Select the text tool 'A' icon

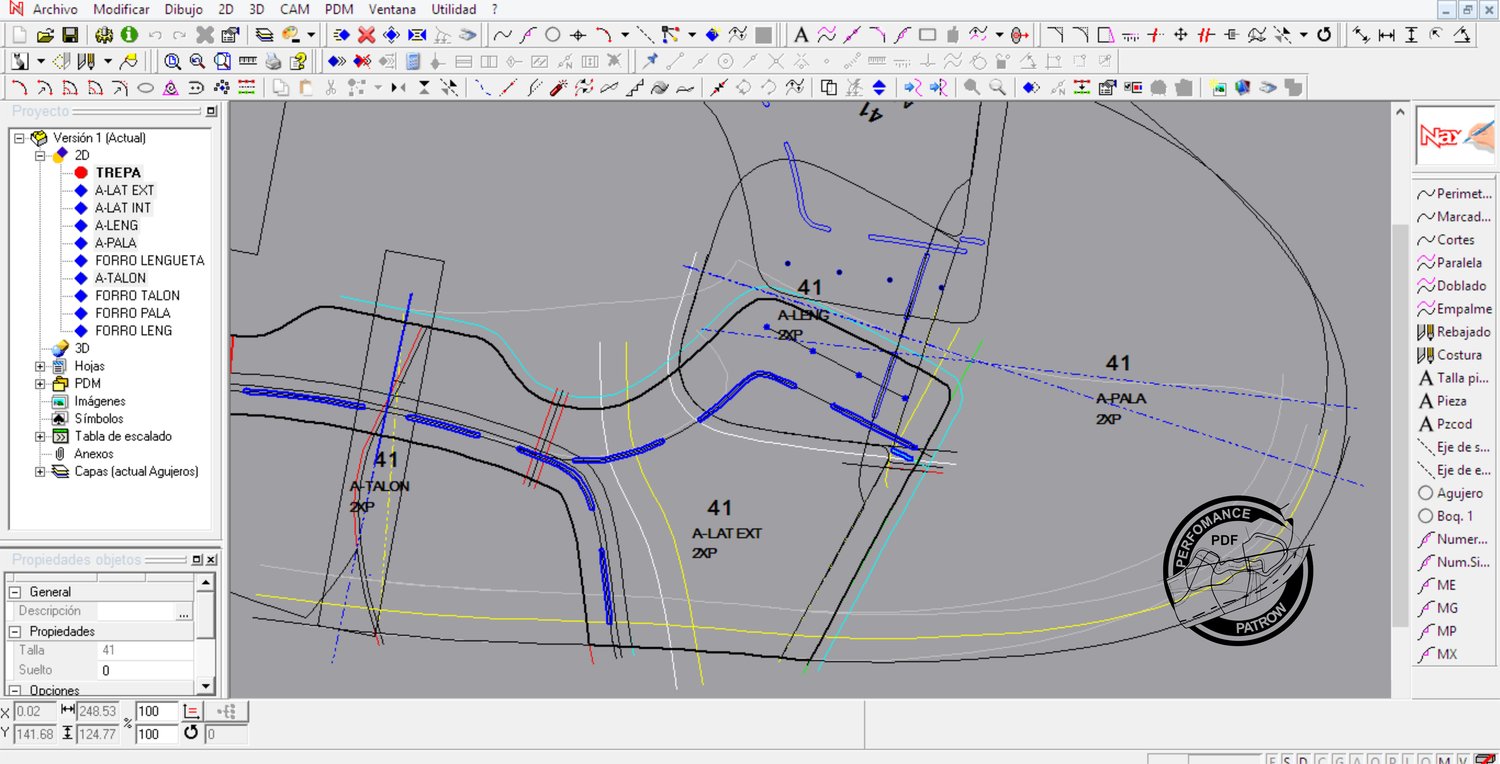(x=800, y=35)
